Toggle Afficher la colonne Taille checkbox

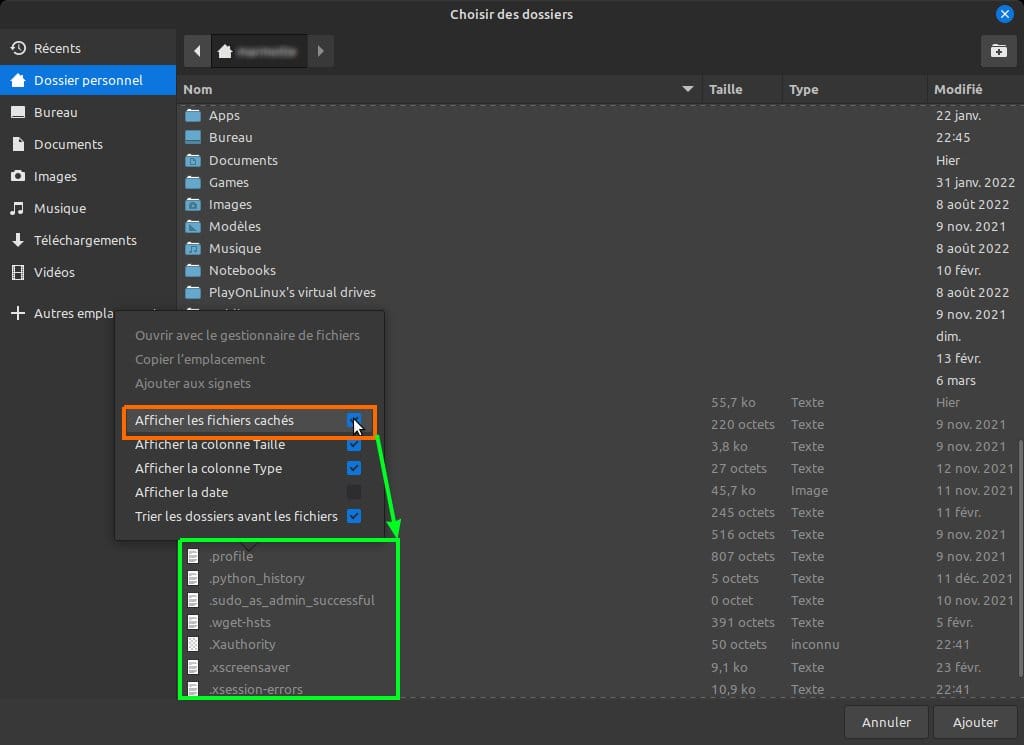click(x=354, y=445)
